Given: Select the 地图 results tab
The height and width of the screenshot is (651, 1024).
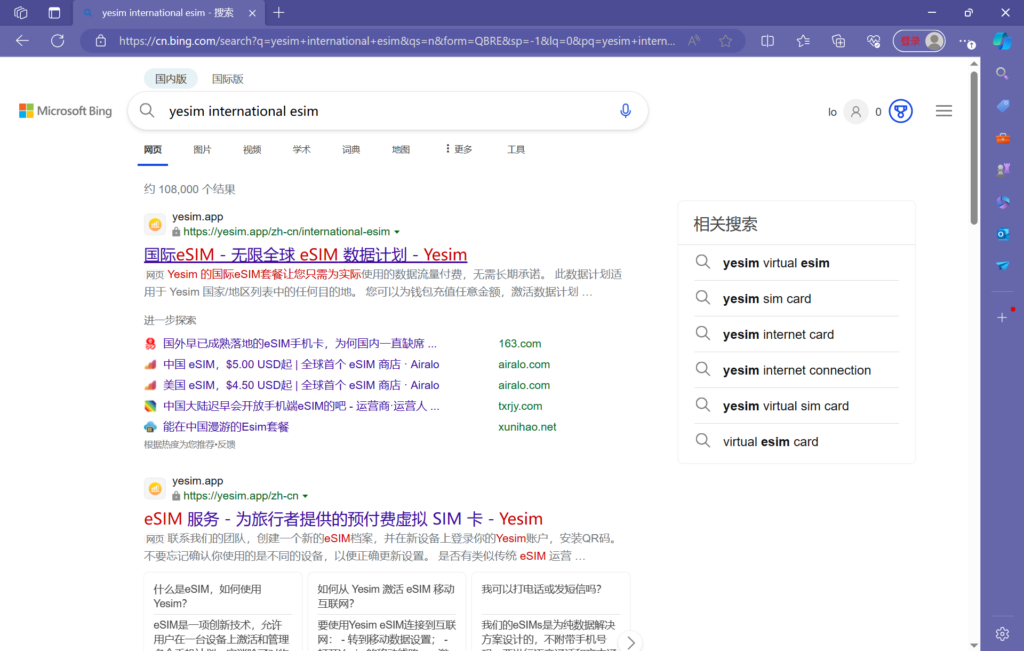Looking at the screenshot, I should [x=401, y=150].
